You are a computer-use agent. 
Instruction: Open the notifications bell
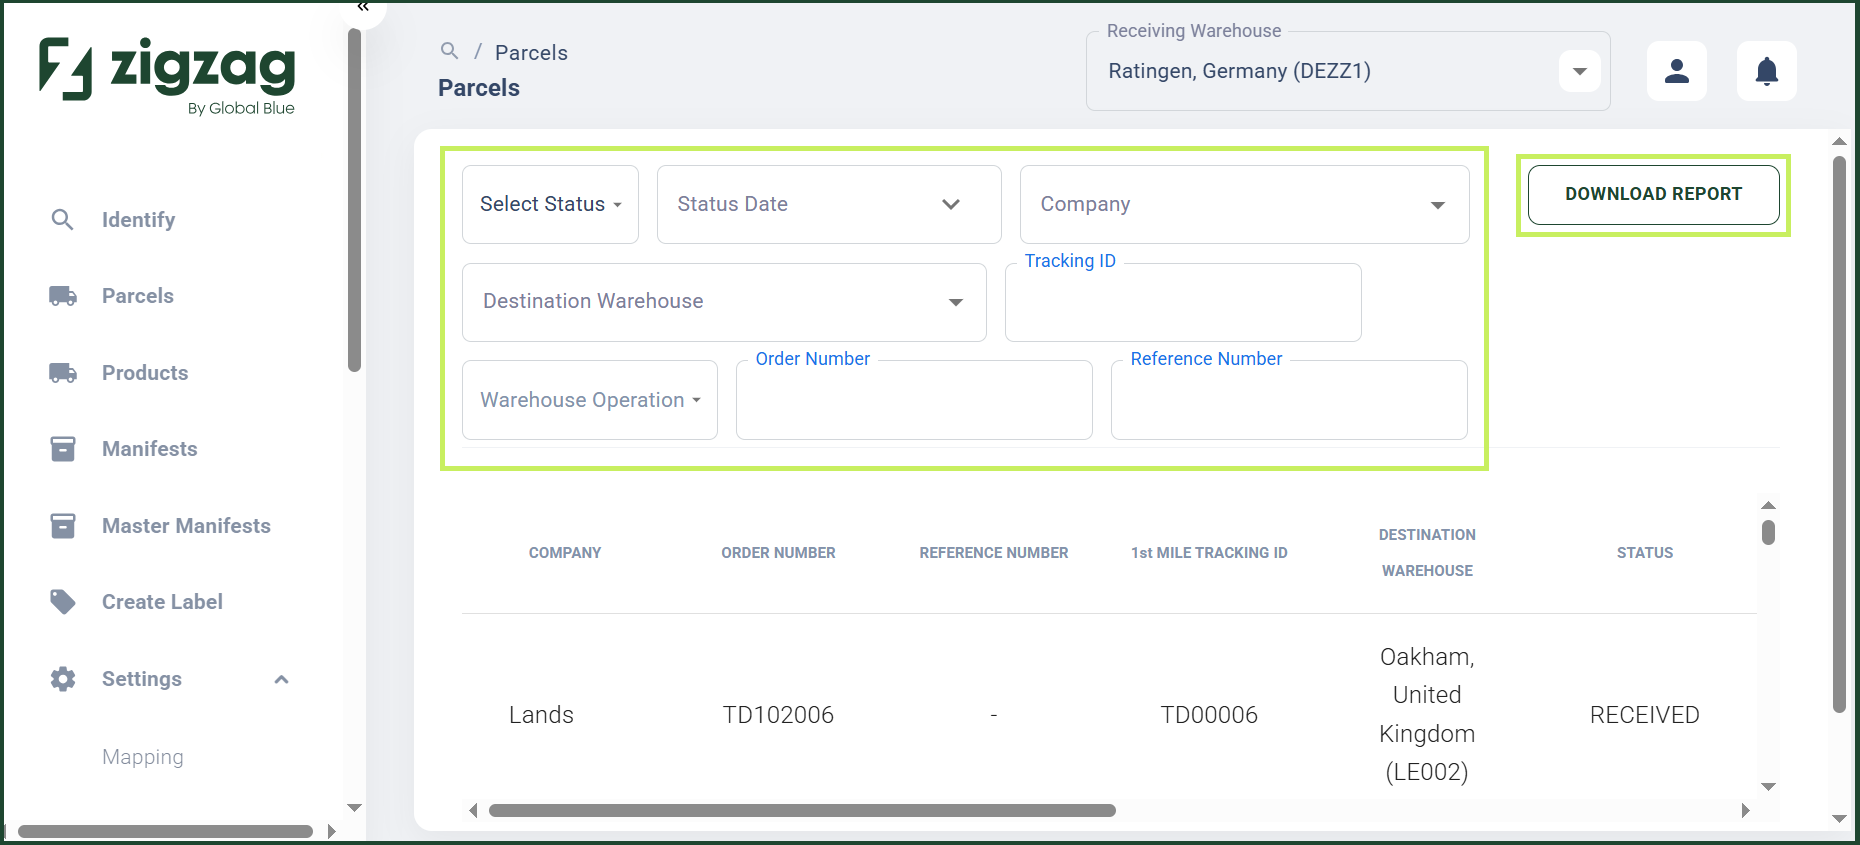1767,71
